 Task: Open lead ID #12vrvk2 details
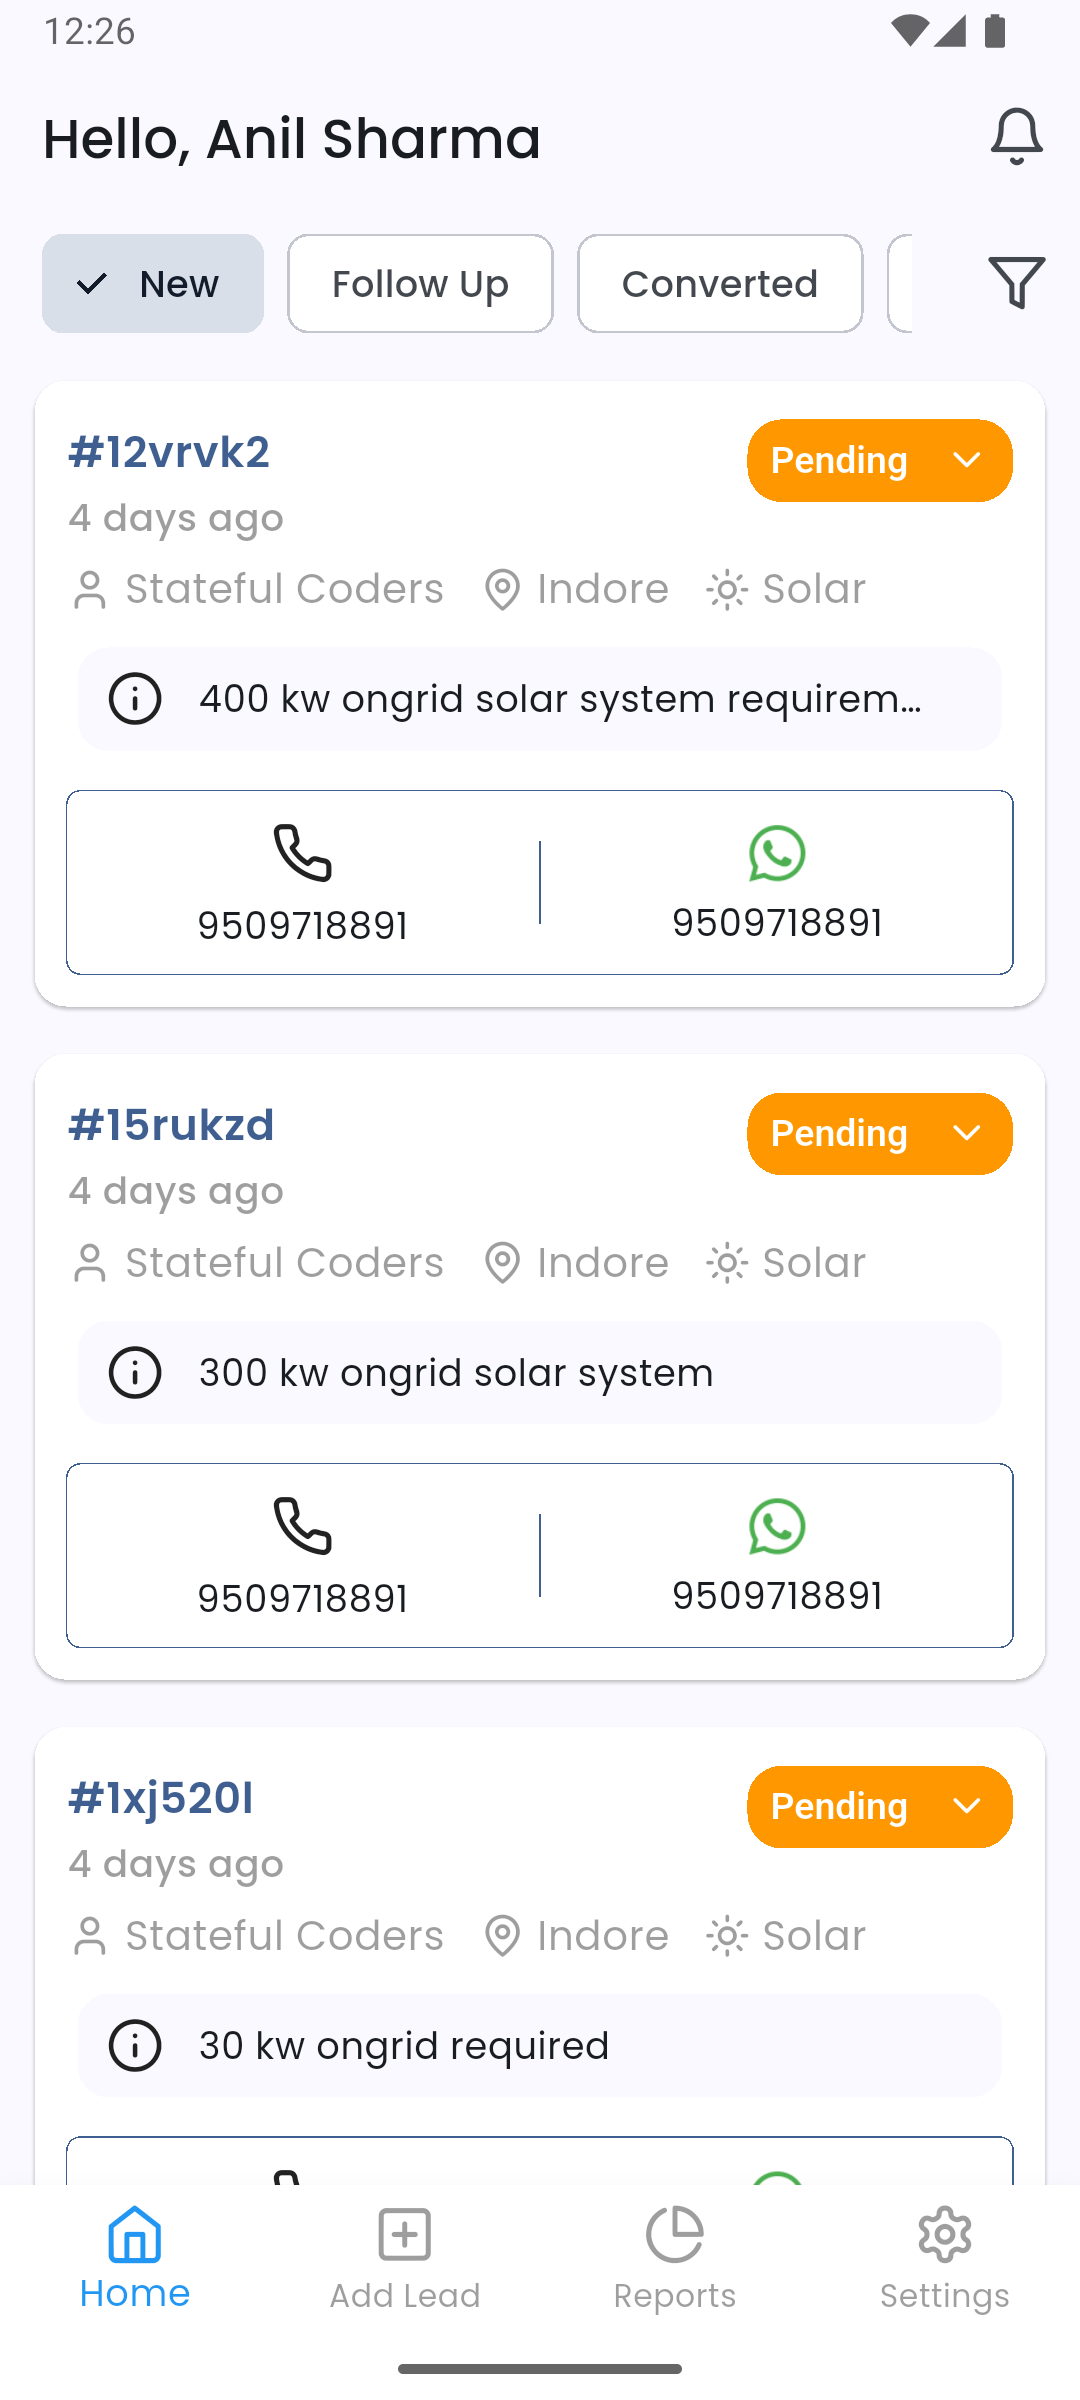(169, 452)
